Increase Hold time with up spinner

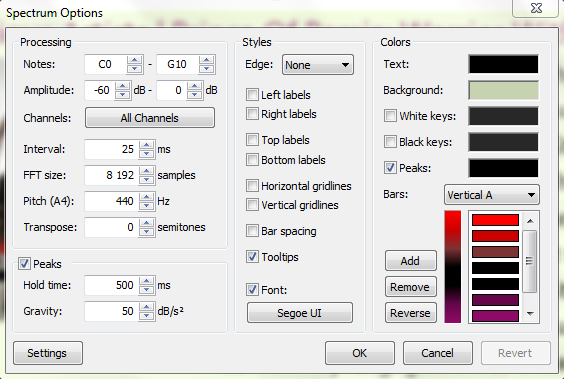146,281
